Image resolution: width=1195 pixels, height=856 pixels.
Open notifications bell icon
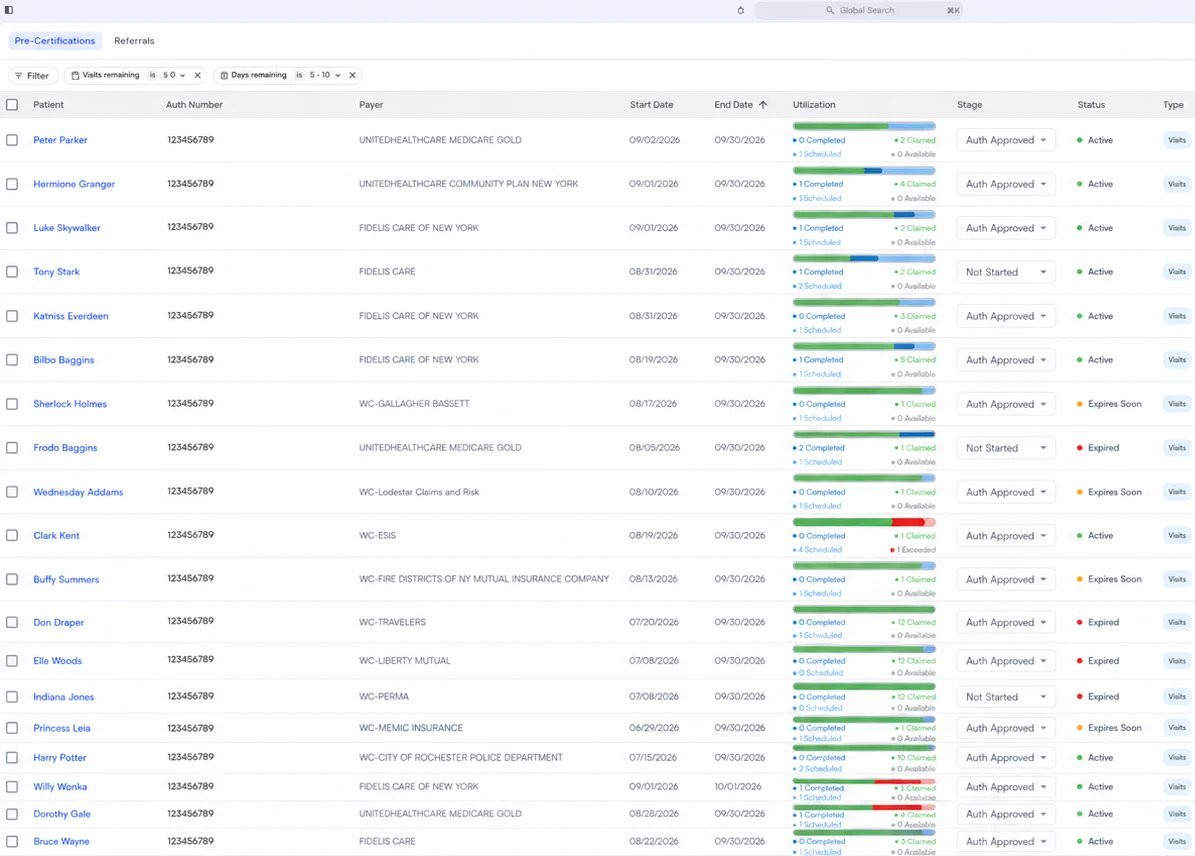pos(740,11)
